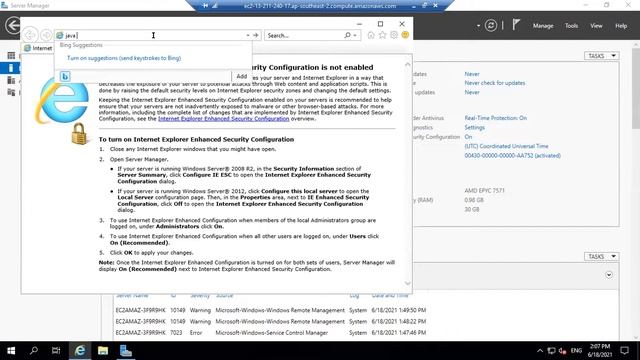
Task: Open the upper TASKS dropdown
Action: pos(602,56)
